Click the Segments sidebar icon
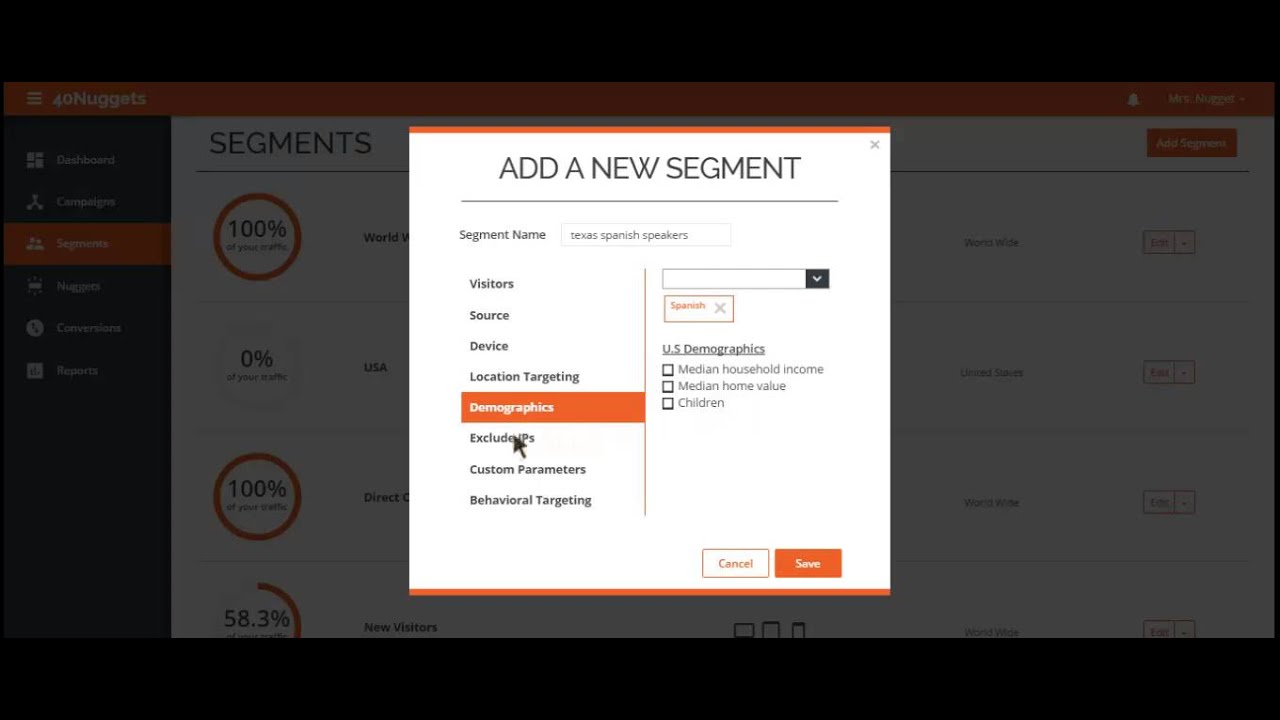This screenshot has height=720, width=1280. point(35,244)
